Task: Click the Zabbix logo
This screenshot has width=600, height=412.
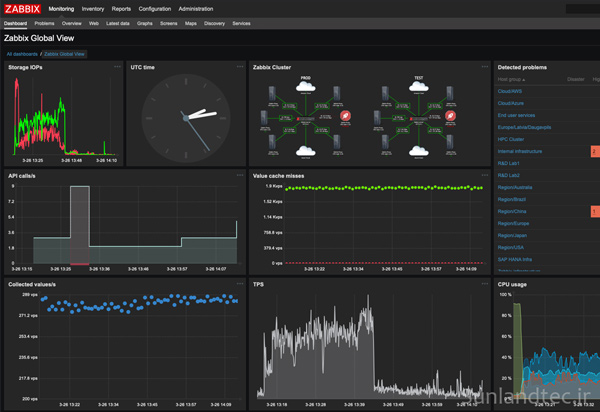Action: 23,7
